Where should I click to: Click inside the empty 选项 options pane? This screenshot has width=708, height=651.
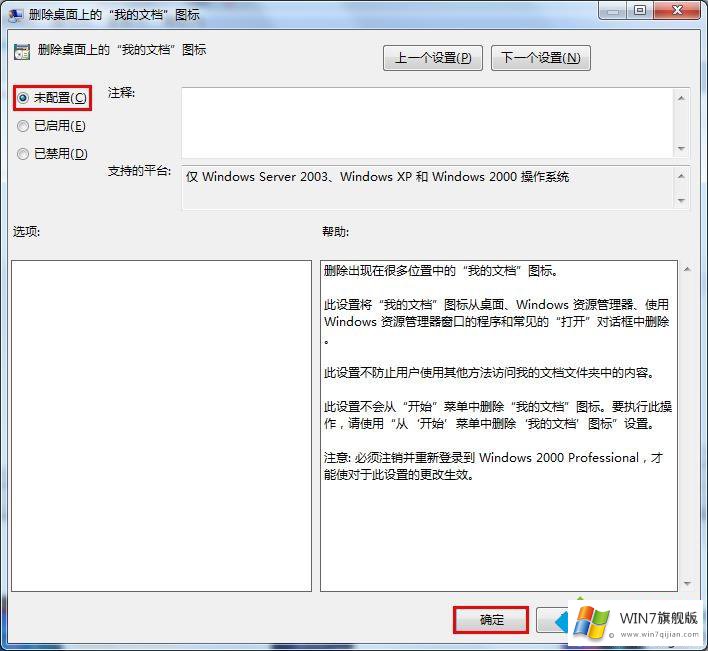(x=161, y=425)
